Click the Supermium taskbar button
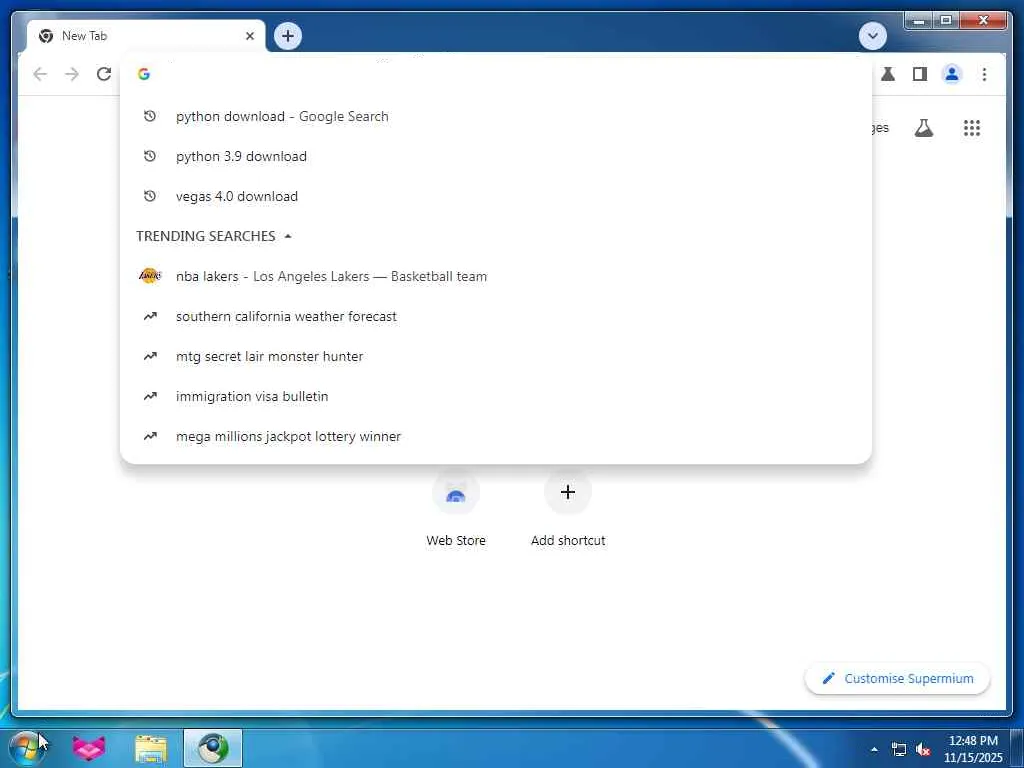This screenshot has height=768, width=1024. click(213, 748)
